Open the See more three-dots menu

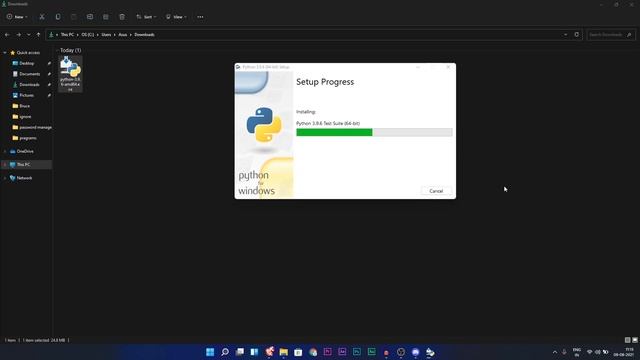coord(200,17)
